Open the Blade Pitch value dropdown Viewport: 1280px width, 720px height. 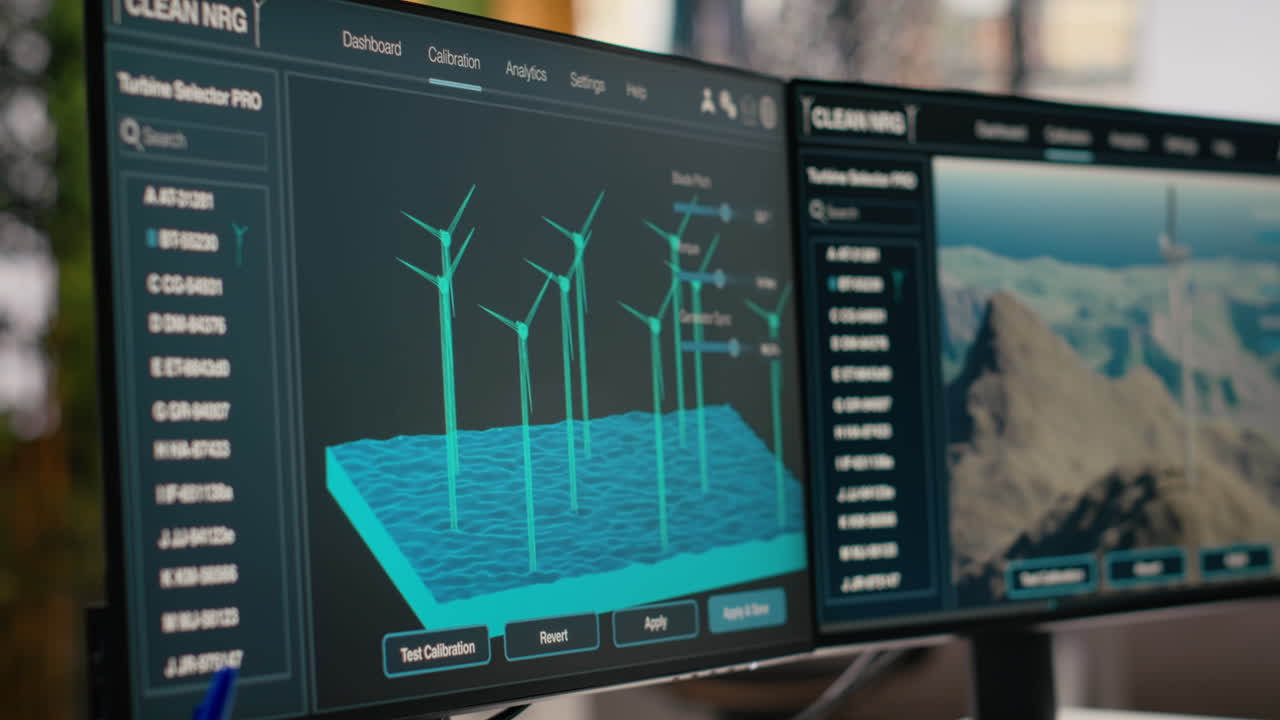763,213
